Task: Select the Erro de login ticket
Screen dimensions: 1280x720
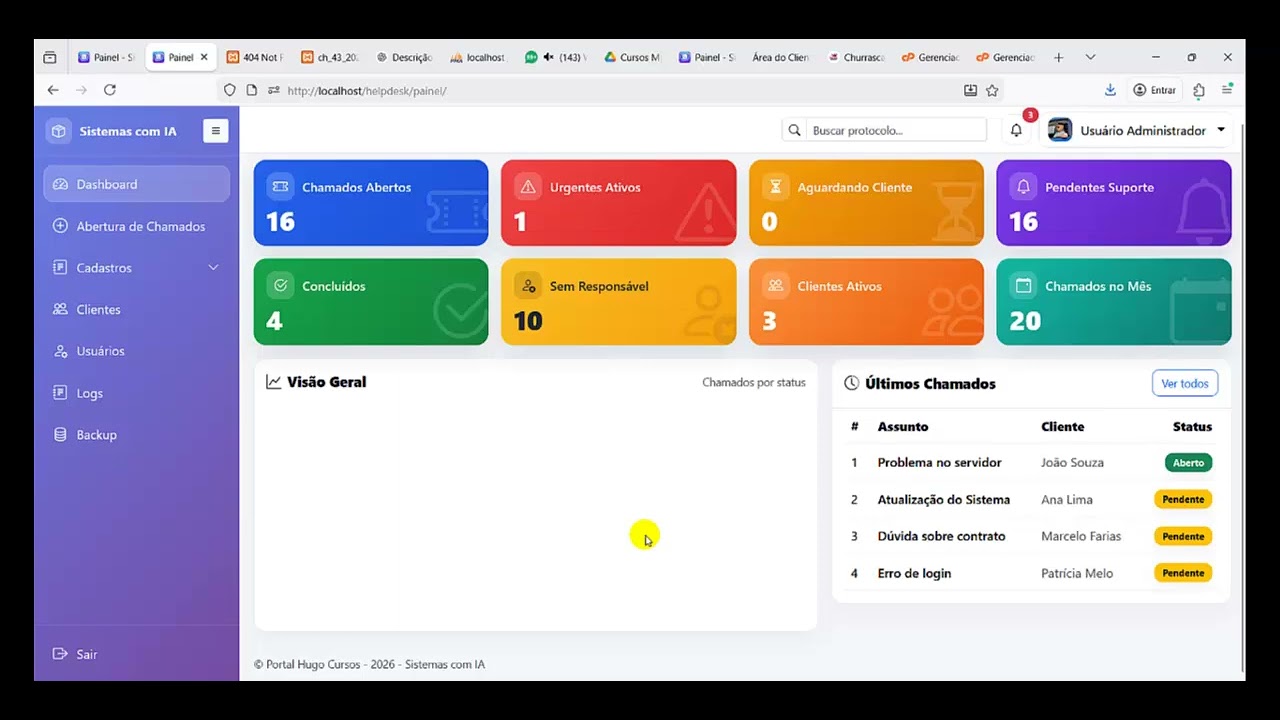Action: pyautogui.click(x=914, y=573)
